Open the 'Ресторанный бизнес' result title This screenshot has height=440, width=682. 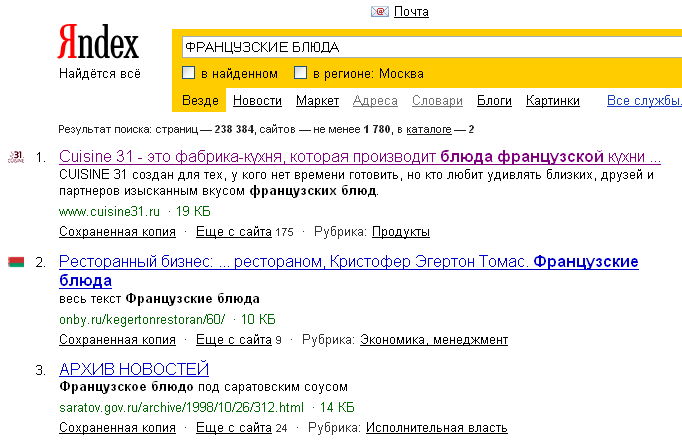(x=348, y=270)
